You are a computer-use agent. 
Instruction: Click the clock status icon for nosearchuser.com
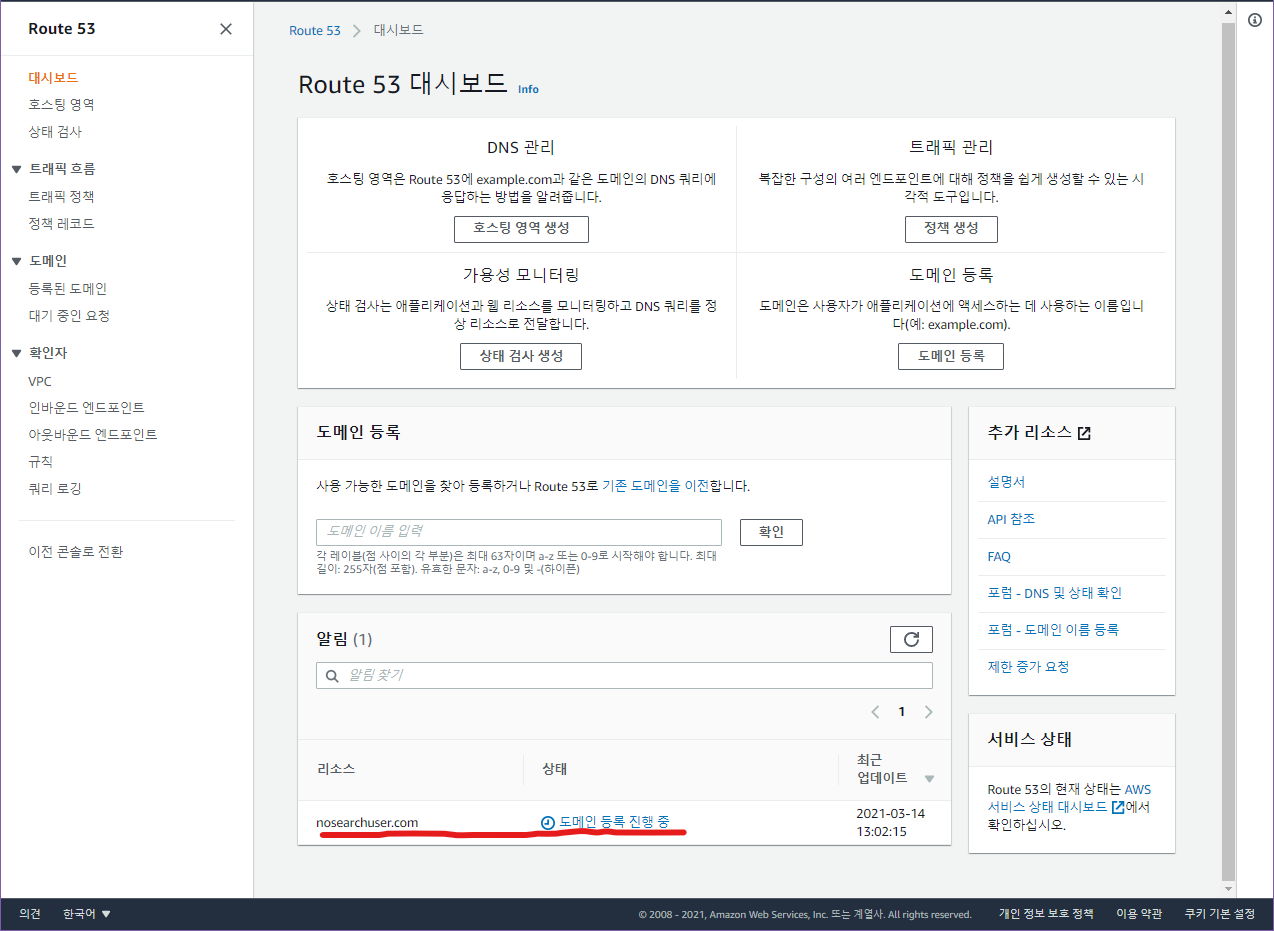(547, 822)
